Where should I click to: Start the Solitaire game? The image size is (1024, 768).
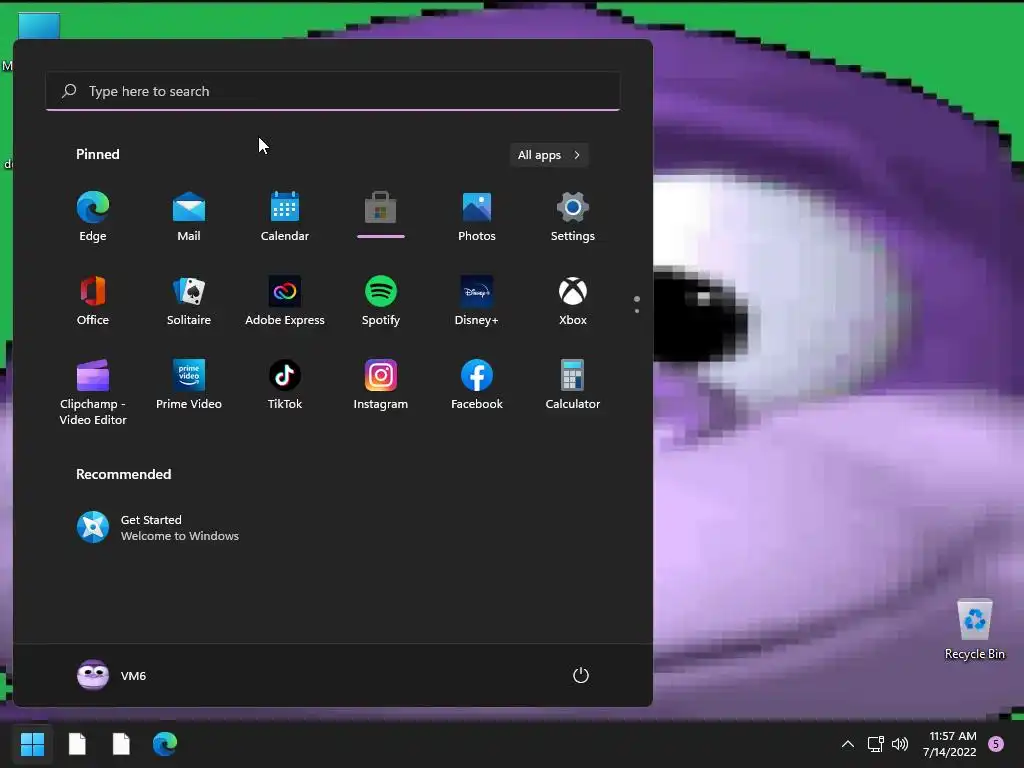pyautogui.click(x=189, y=300)
